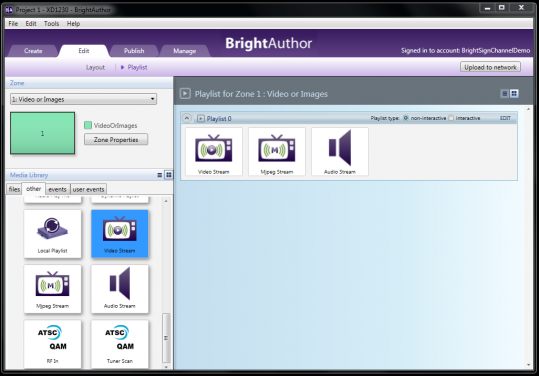
Task: Click playlist pane scrollbar down arrow
Action: [528, 365]
